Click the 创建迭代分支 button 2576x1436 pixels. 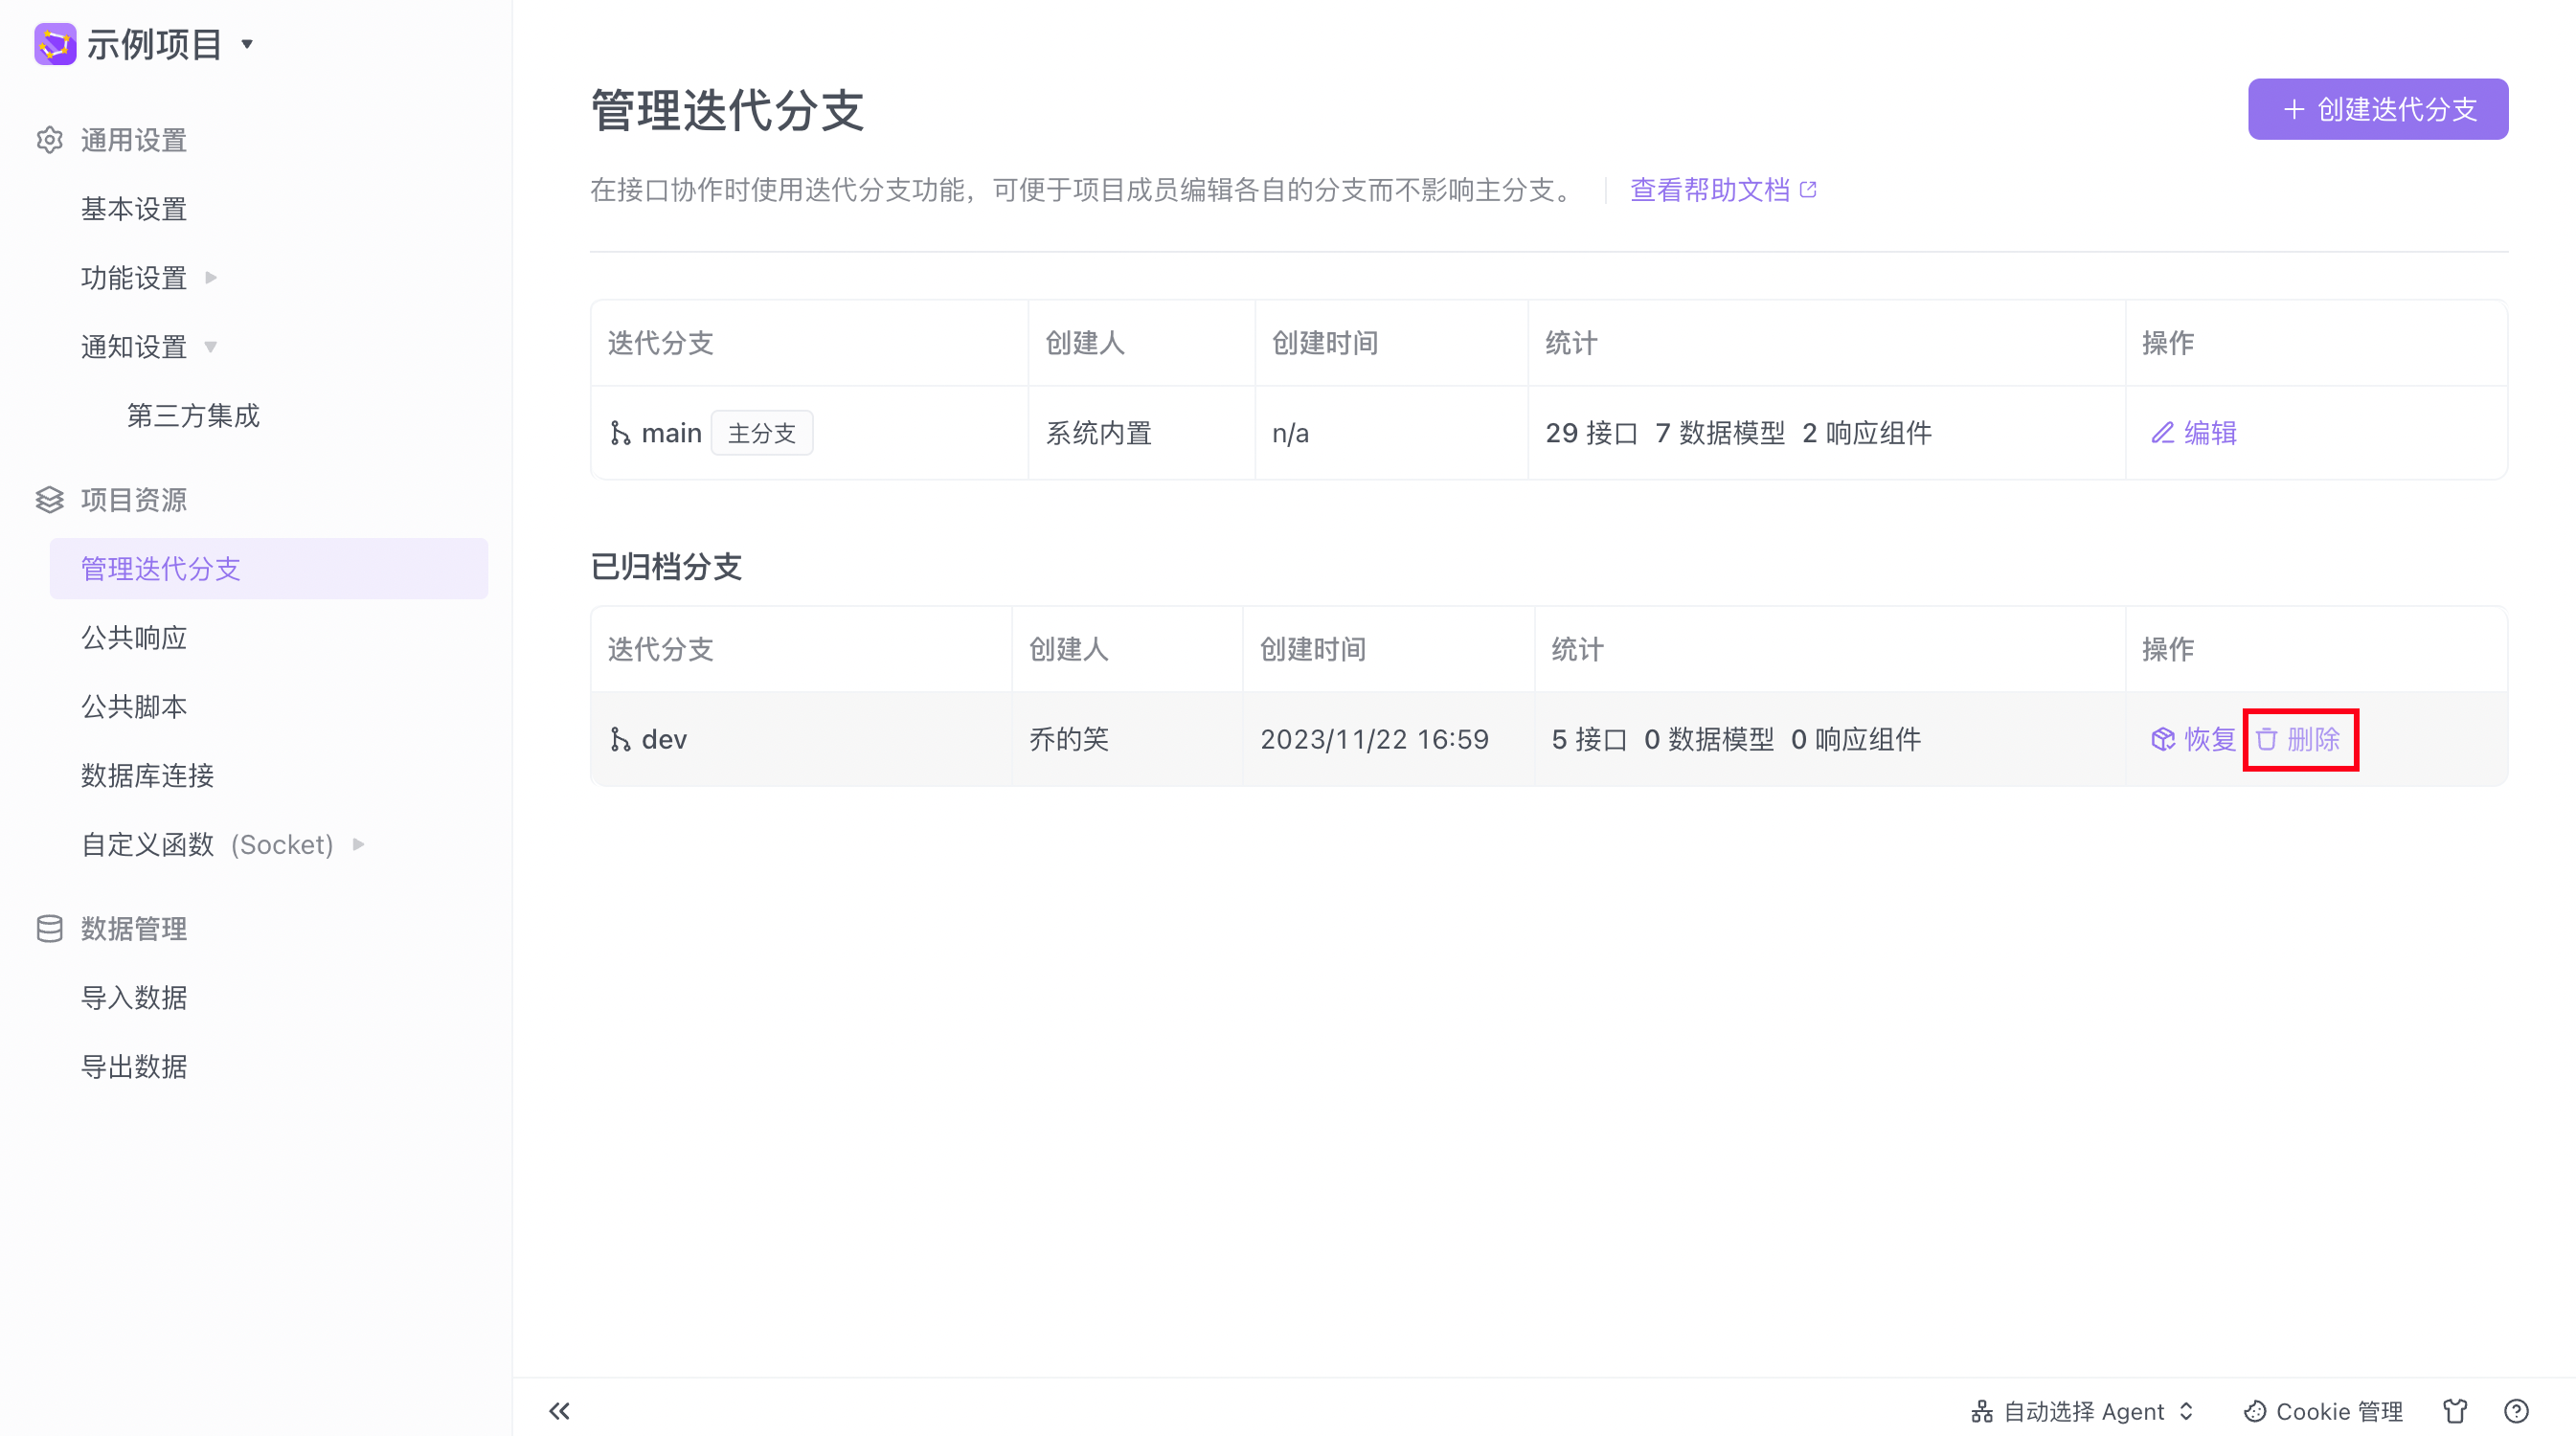point(2378,109)
